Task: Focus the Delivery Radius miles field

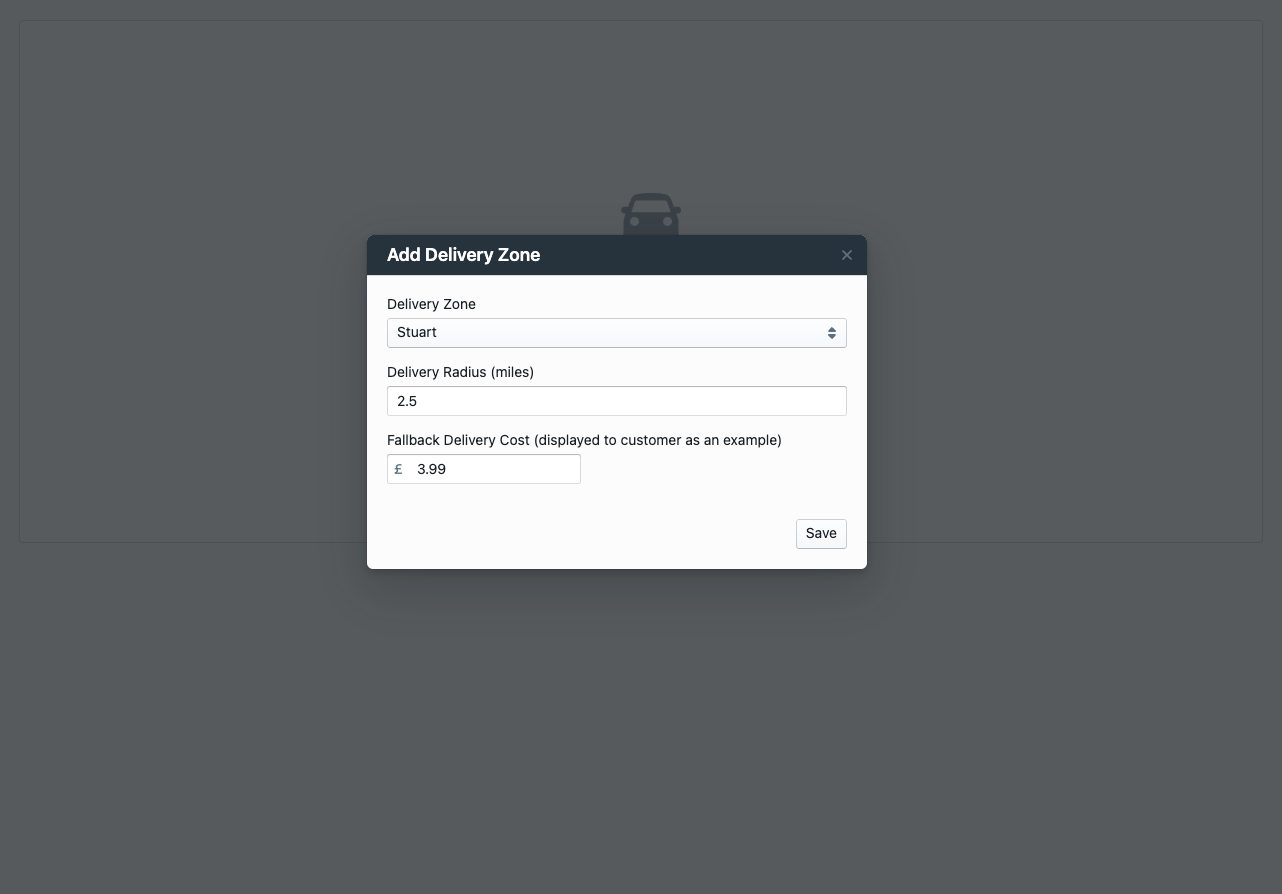Action: click(616, 401)
